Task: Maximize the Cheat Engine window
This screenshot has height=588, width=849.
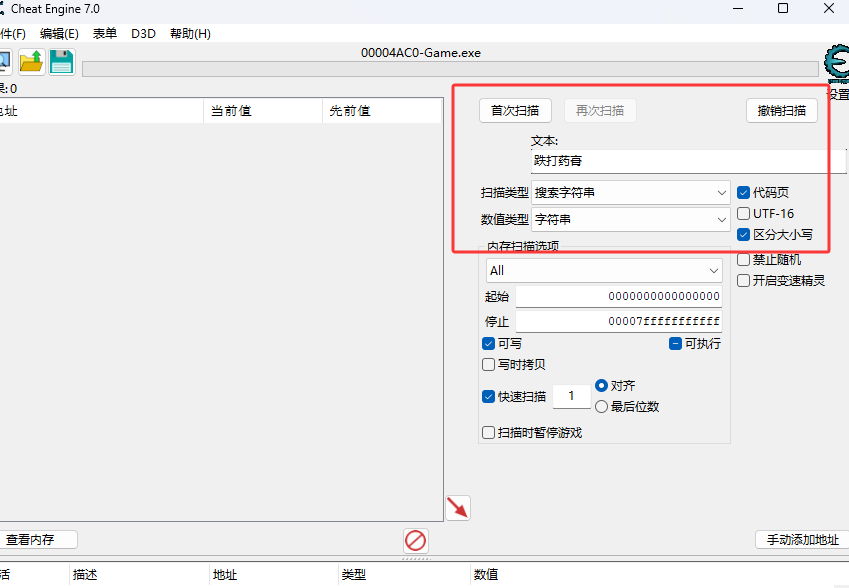Action: click(x=783, y=8)
